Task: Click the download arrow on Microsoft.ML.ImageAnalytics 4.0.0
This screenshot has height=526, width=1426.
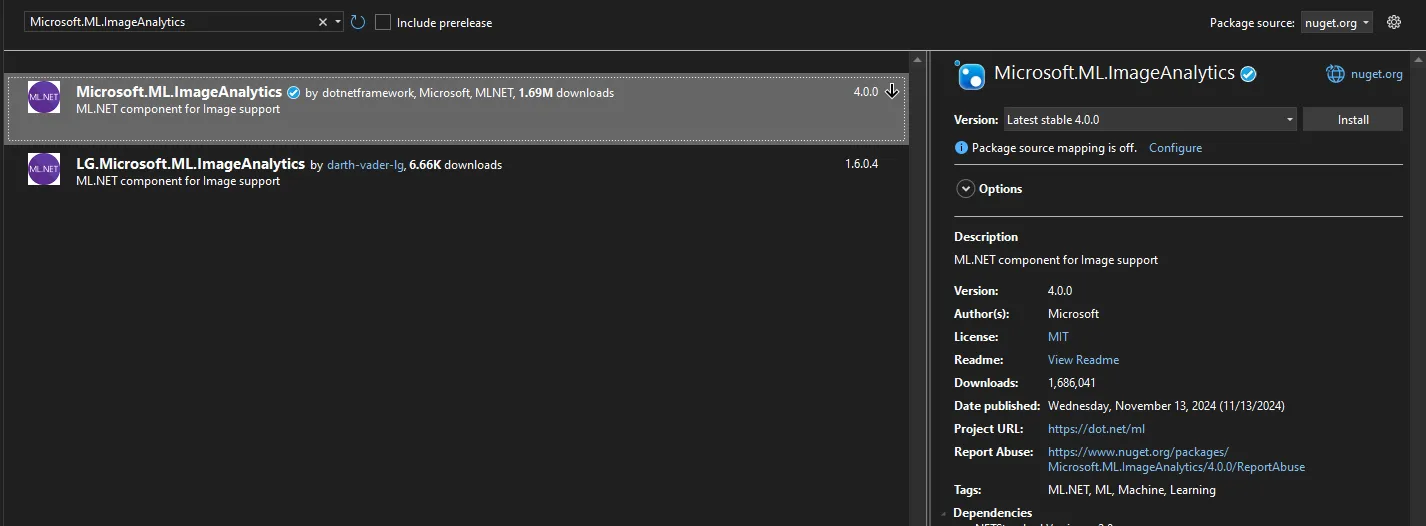Action: click(892, 92)
